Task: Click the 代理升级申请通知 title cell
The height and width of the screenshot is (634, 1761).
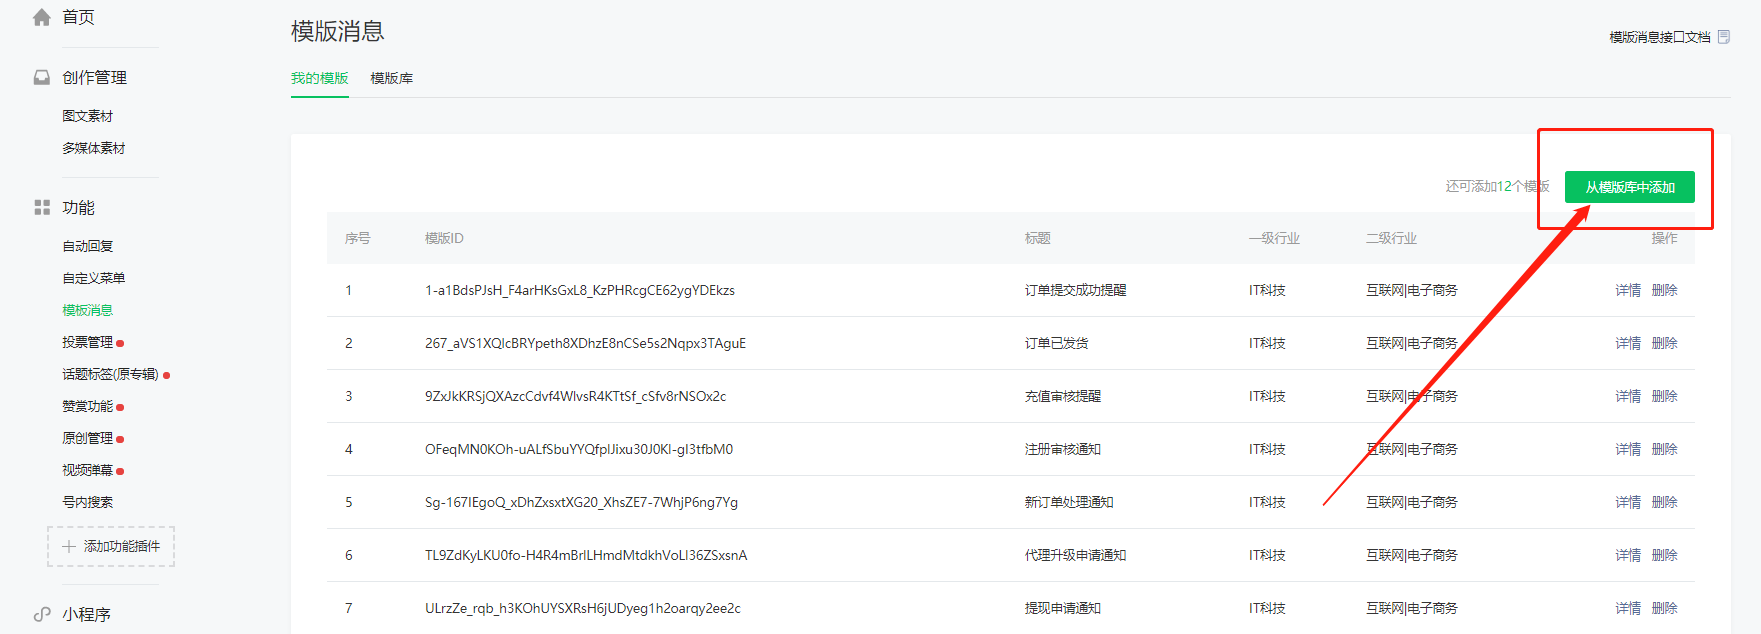Action: [1075, 555]
